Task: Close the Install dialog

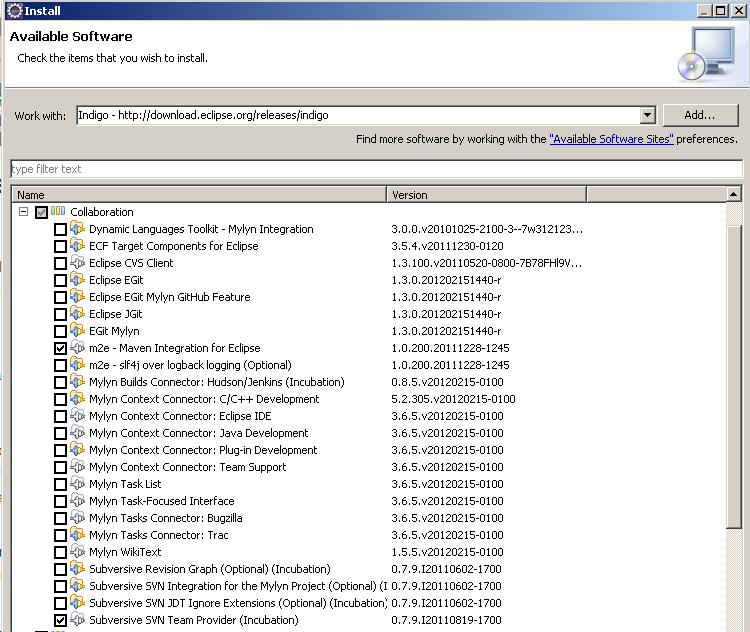Action: 738,11
